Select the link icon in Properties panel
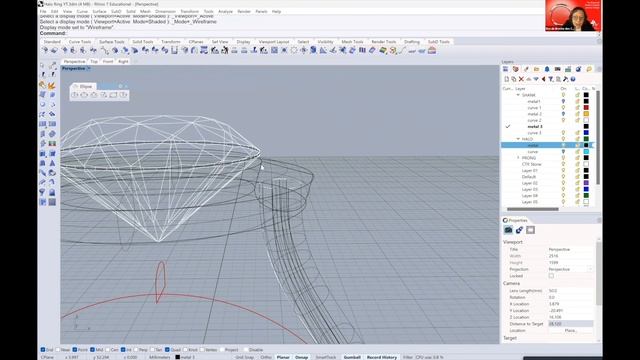 [x=519, y=230]
